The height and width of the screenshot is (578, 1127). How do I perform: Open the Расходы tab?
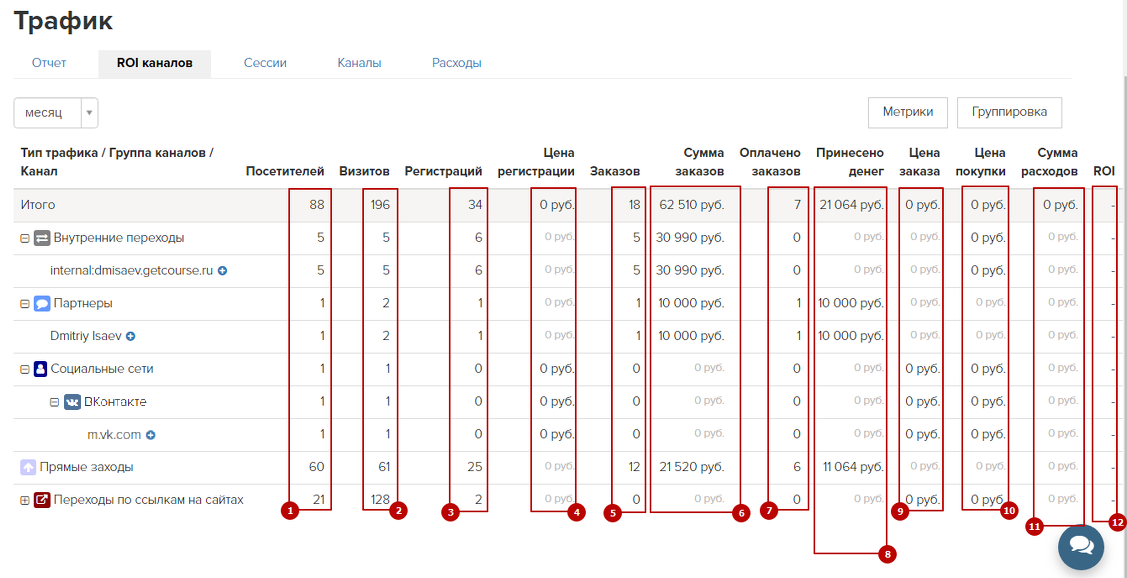456,63
